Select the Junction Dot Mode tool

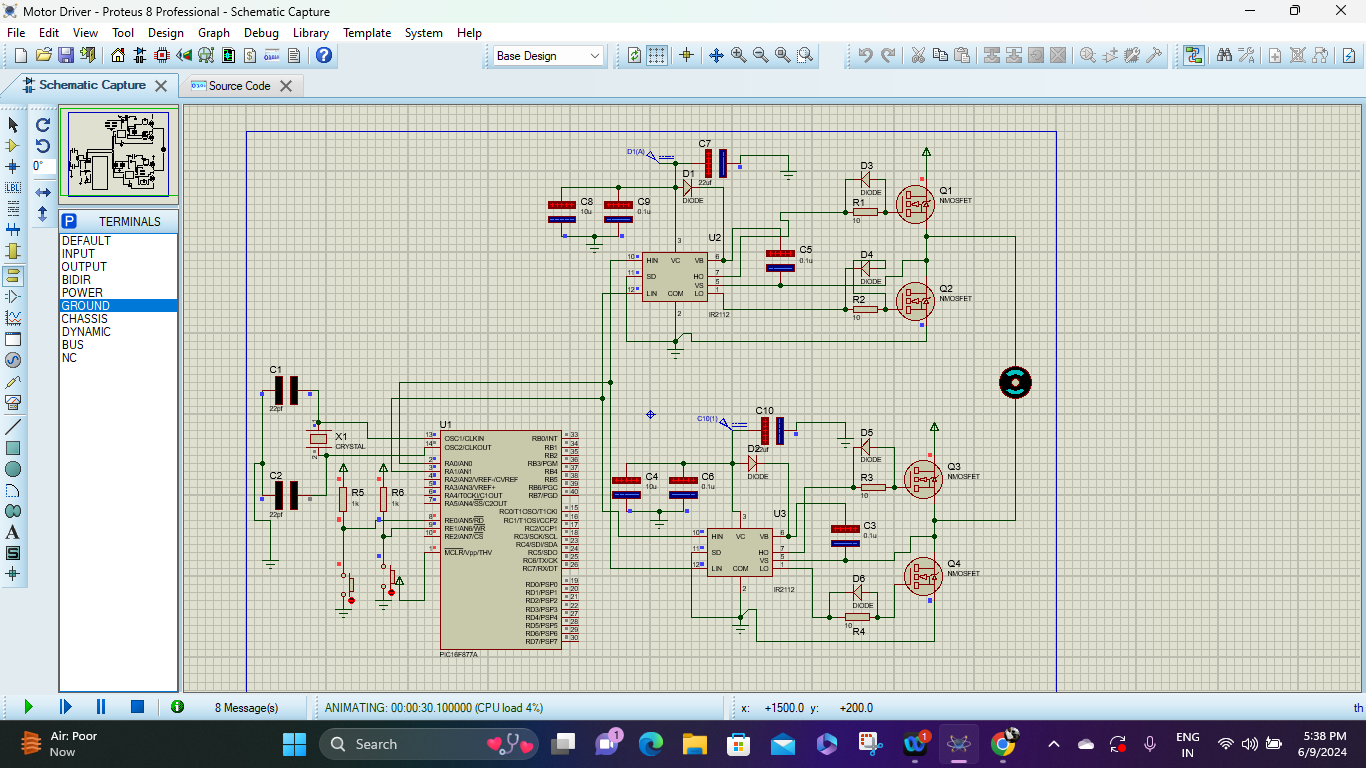[x=13, y=166]
